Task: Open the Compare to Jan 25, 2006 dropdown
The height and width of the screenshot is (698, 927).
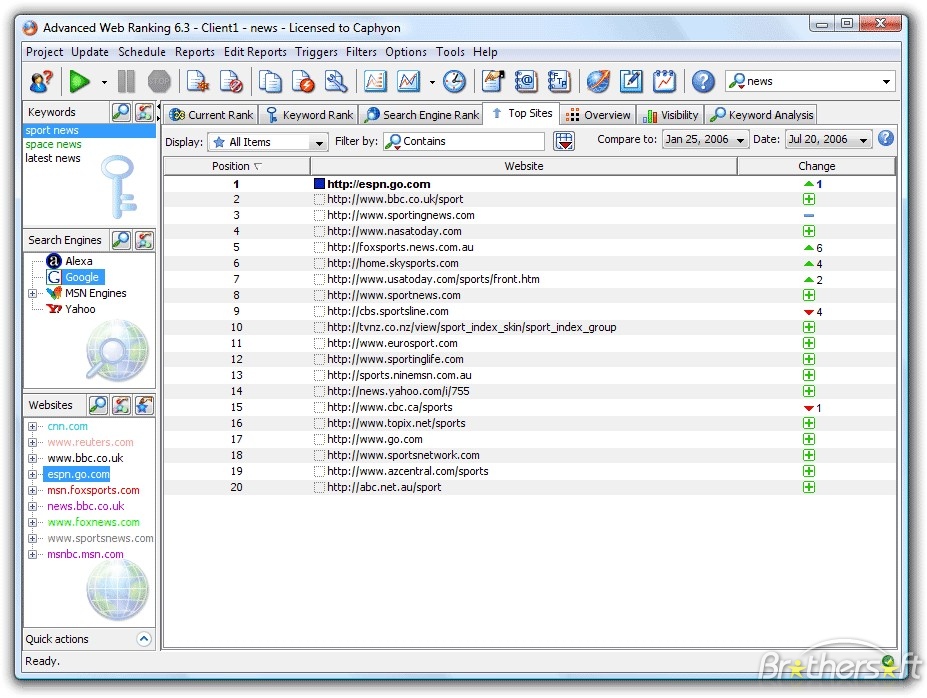Action: pos(740,139)
